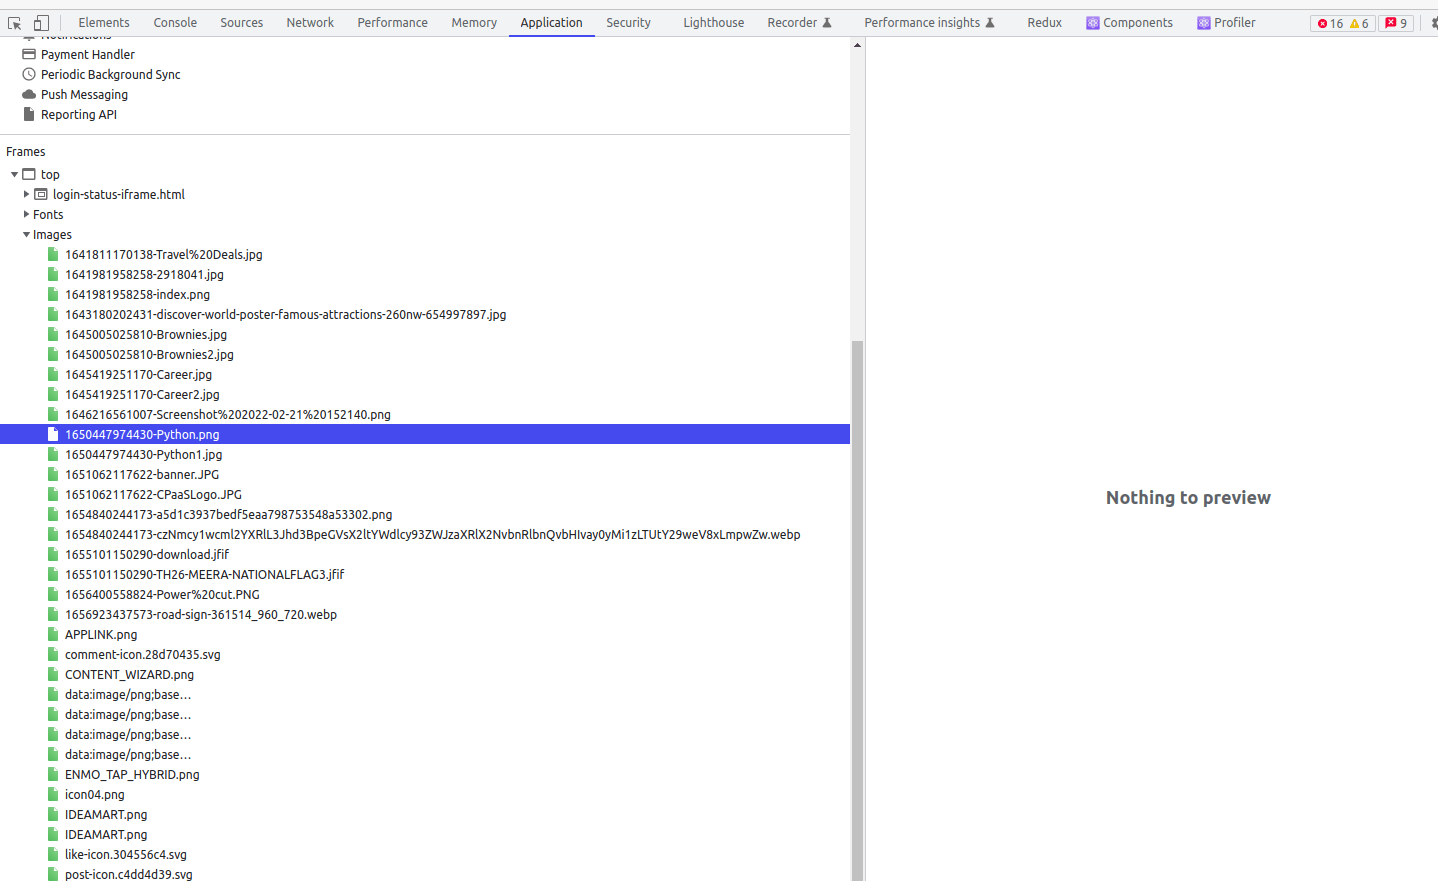Screen dimensions: 1438x881
Task: Toggle inspect element mode
Action: [14, 22]
